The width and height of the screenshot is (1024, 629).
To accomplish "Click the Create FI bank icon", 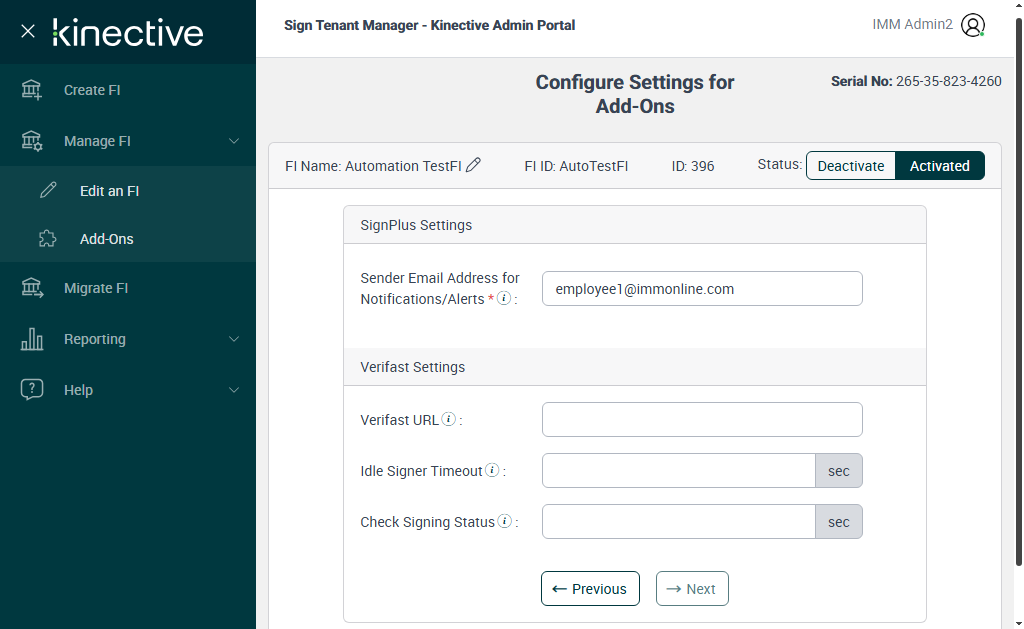I will click(32, 90).
